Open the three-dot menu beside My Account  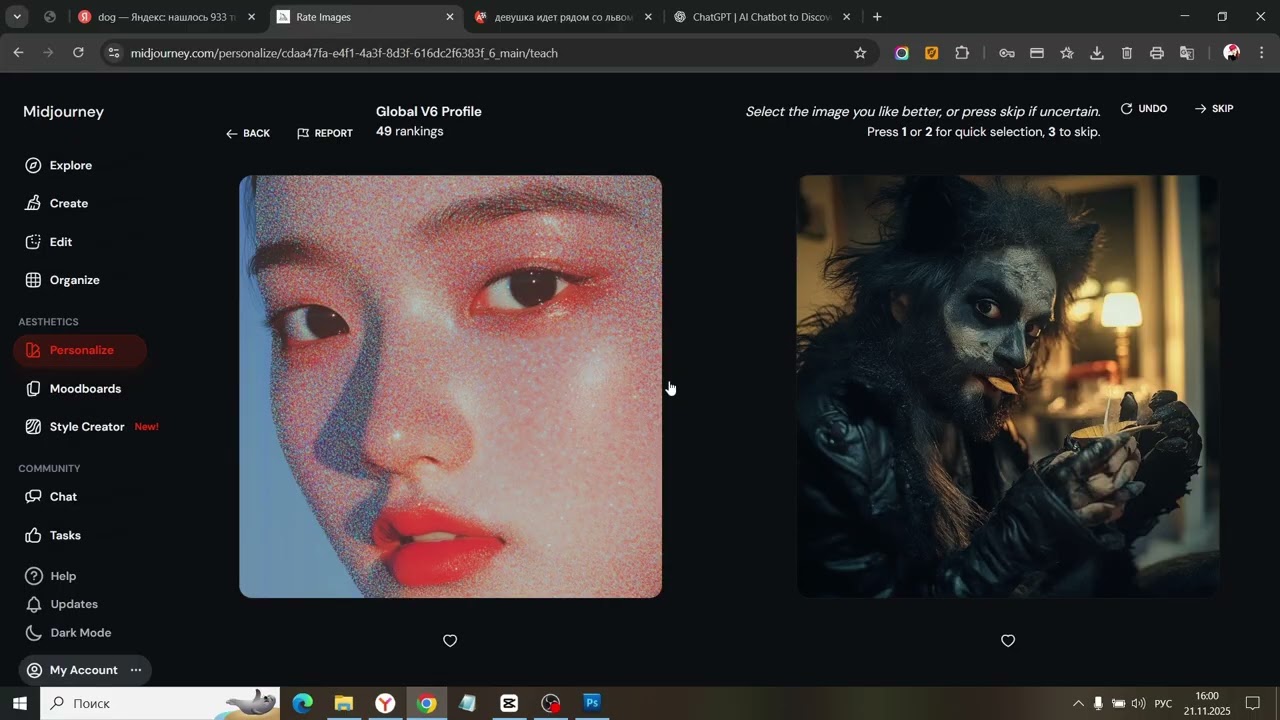pos(136,670)
